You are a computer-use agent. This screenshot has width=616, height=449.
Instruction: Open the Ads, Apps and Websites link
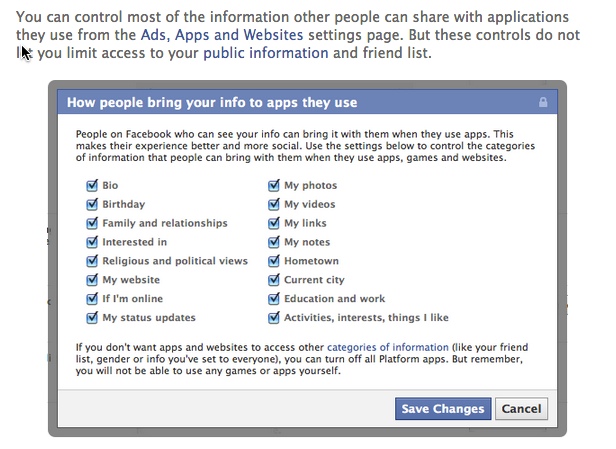[x=222, y=35]
